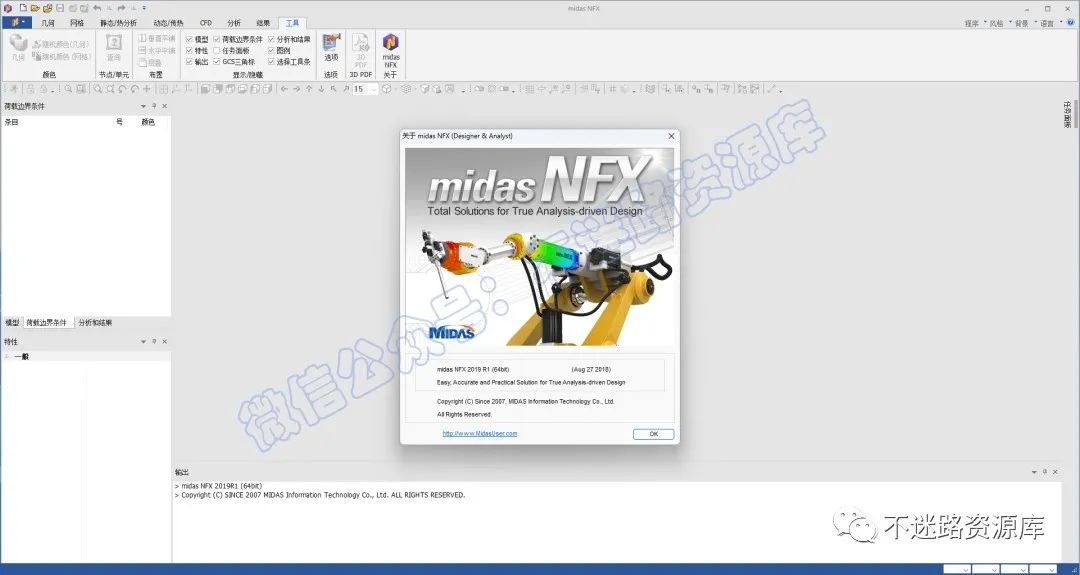Switch to the 几何 ribbon tab
1080x575 pixels.
(x=48, y=23)
